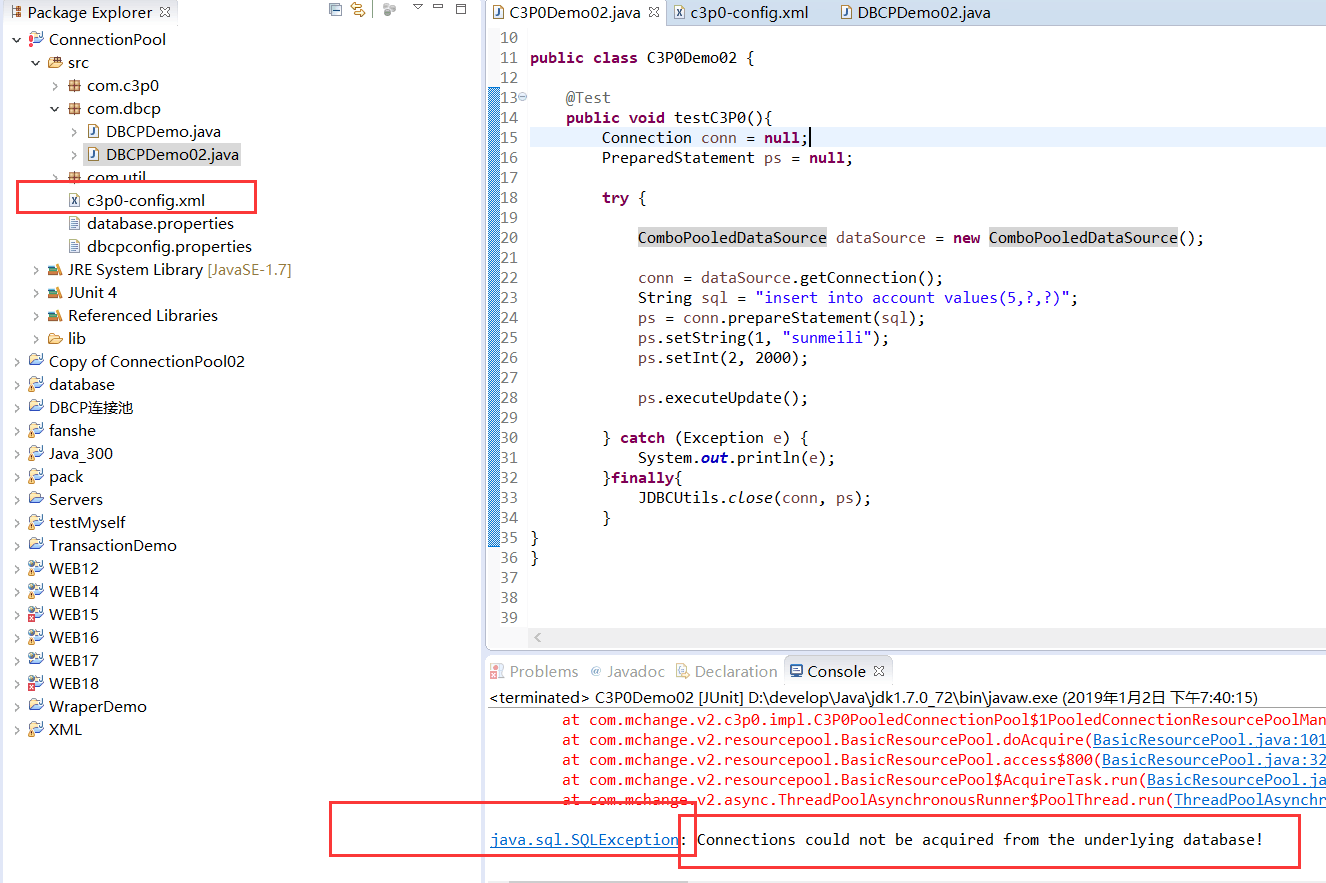The width and height of the screenshot is (1326, 883).
Task: Select the JUnit 4 library icon
Action: click(x=55, y=292)
